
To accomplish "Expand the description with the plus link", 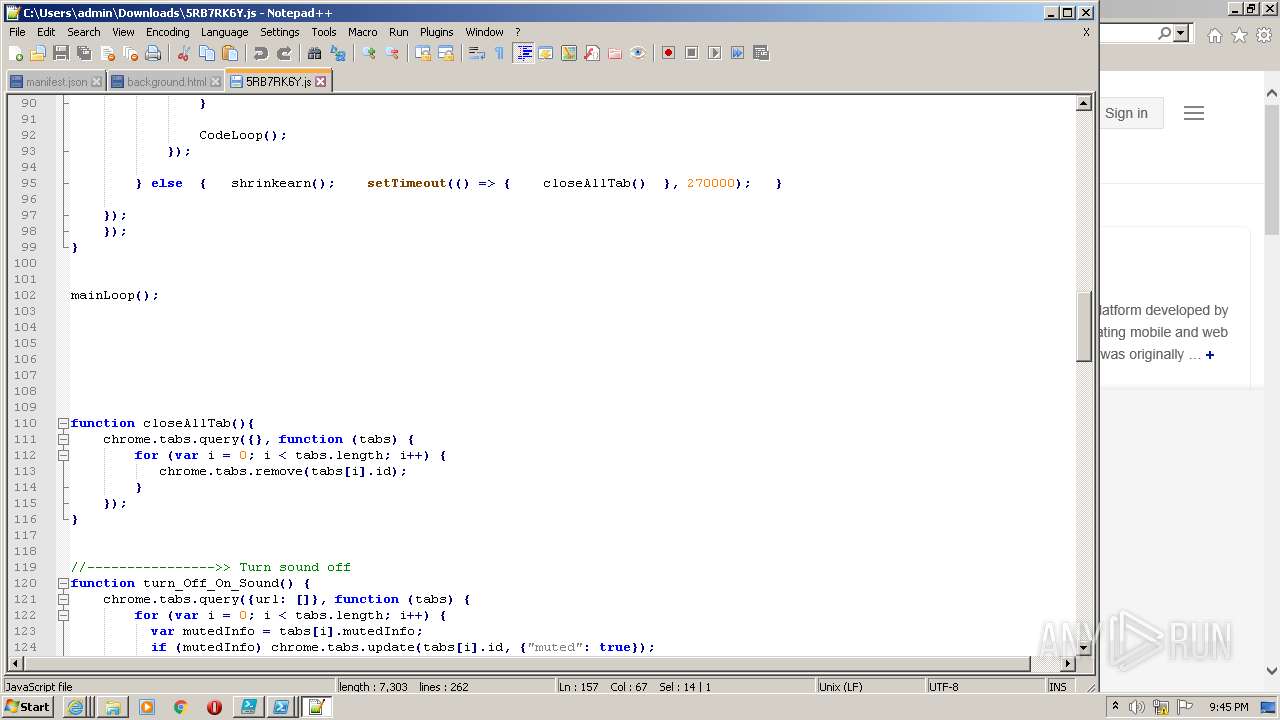I will click(x=1209, y=355).
